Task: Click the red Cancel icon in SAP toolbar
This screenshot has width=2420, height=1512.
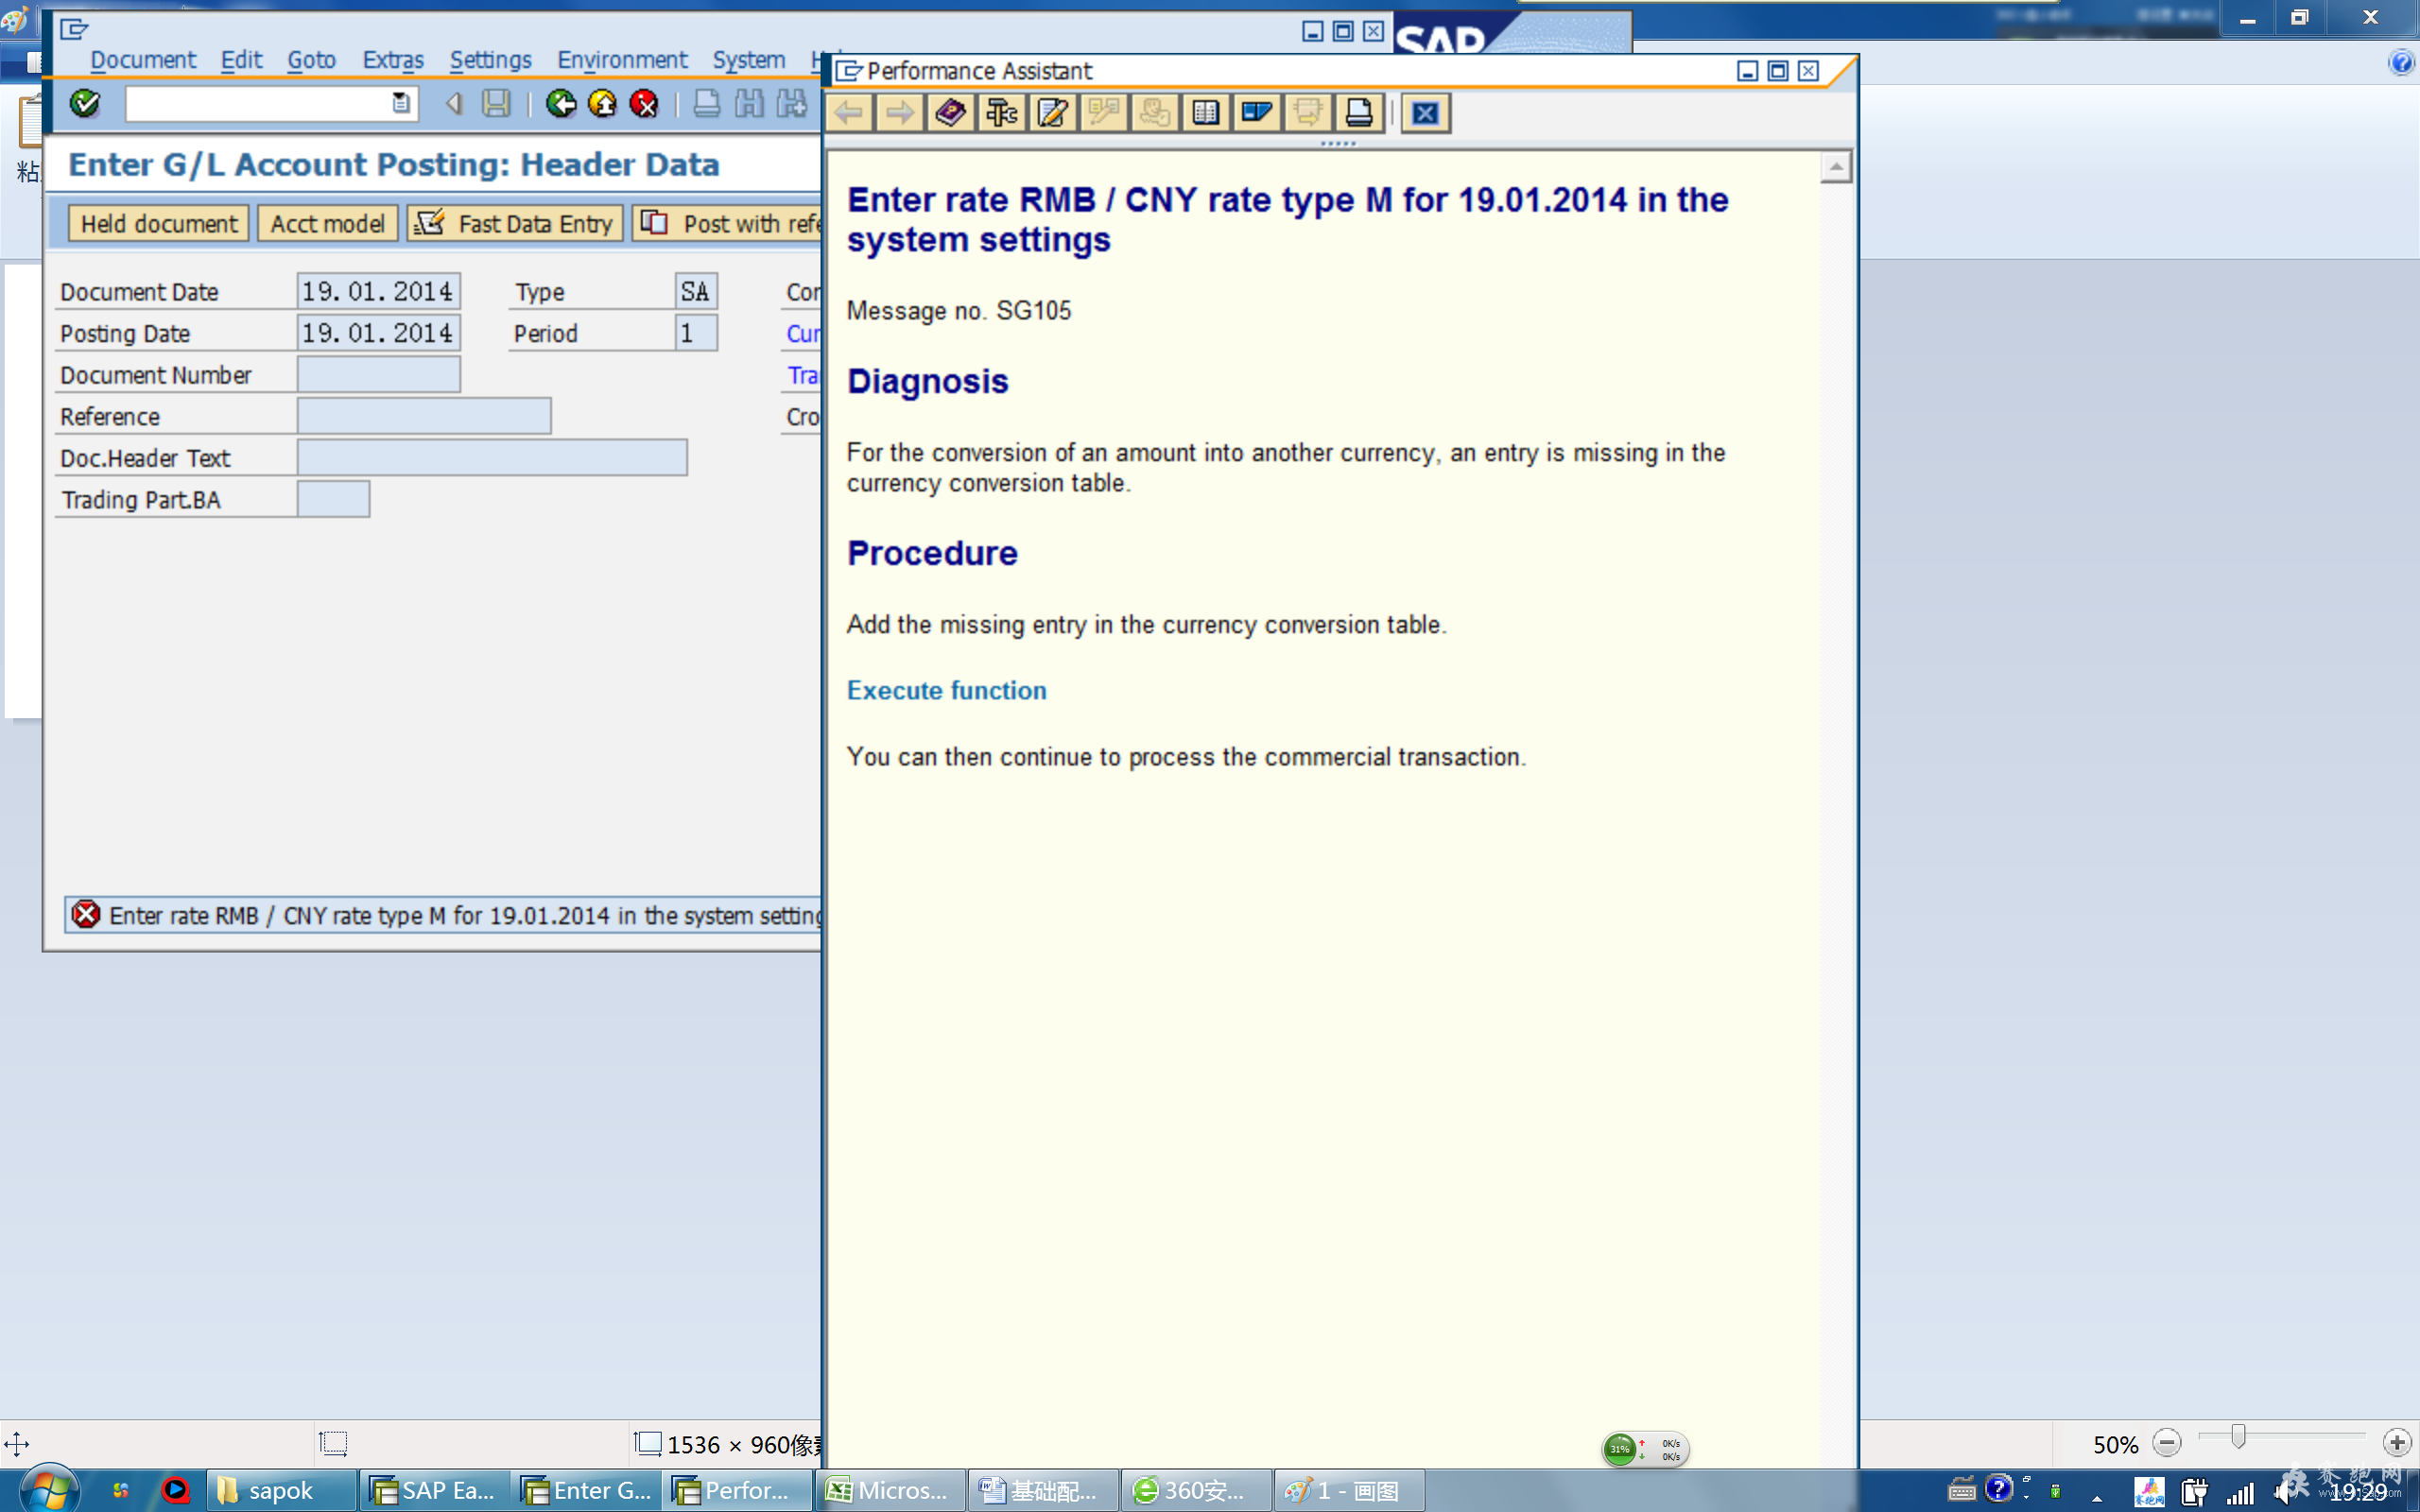Action: click(645, 103)
